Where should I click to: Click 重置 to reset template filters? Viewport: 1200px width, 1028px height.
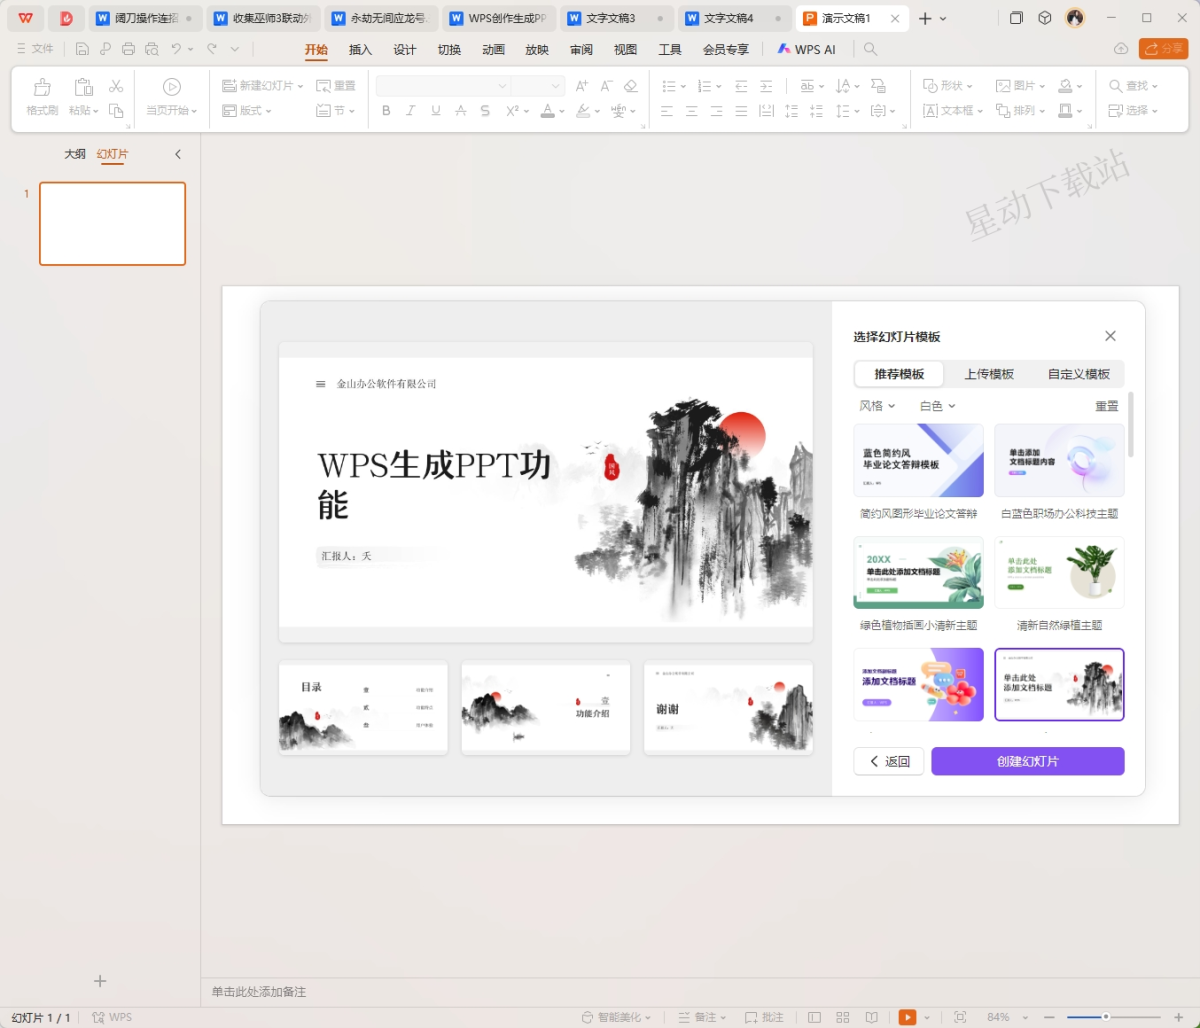1106,406
